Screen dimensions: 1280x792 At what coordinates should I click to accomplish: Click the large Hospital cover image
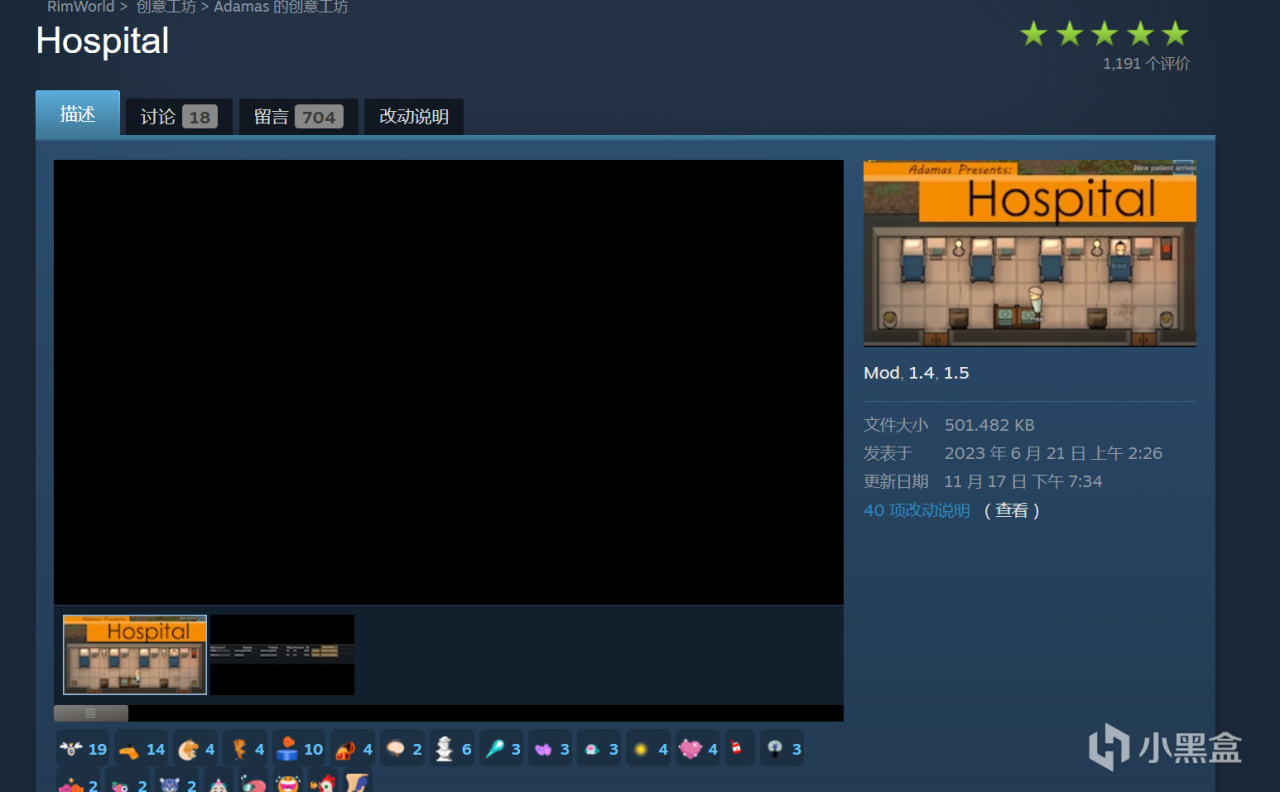pyautogui.click(x=1030, y=253)
